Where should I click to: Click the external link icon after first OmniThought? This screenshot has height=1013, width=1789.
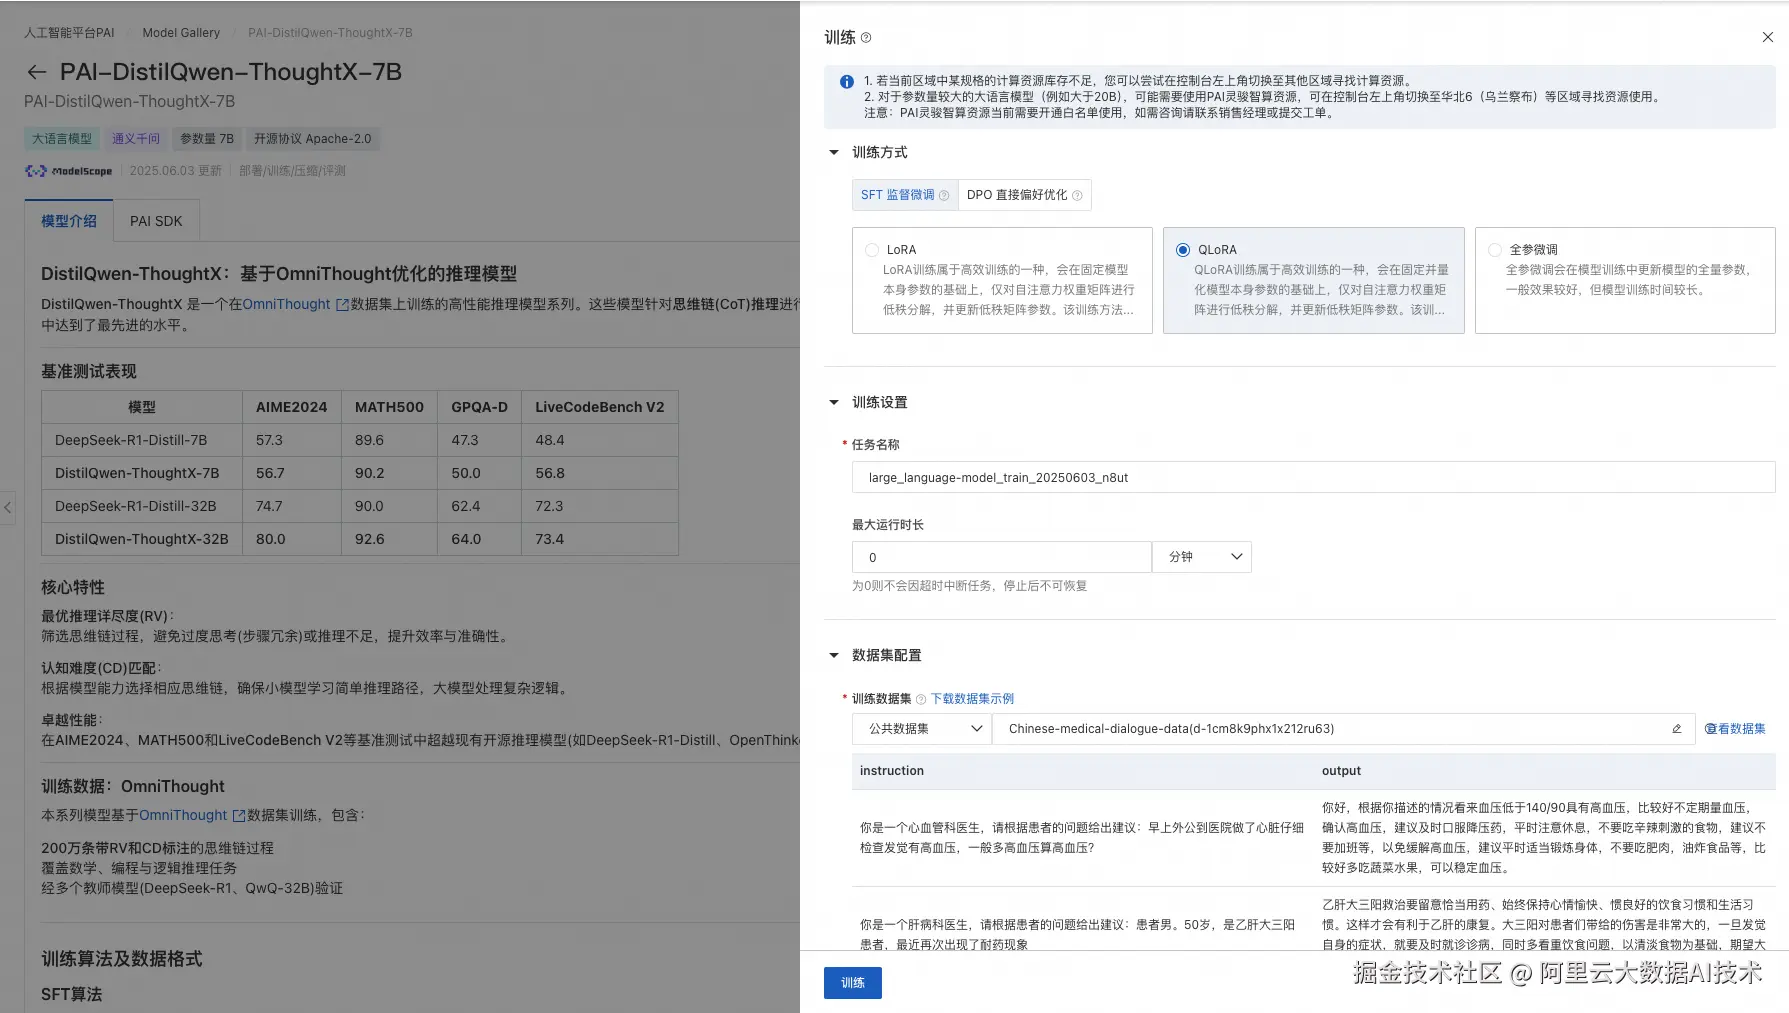(x=342, y=304)
